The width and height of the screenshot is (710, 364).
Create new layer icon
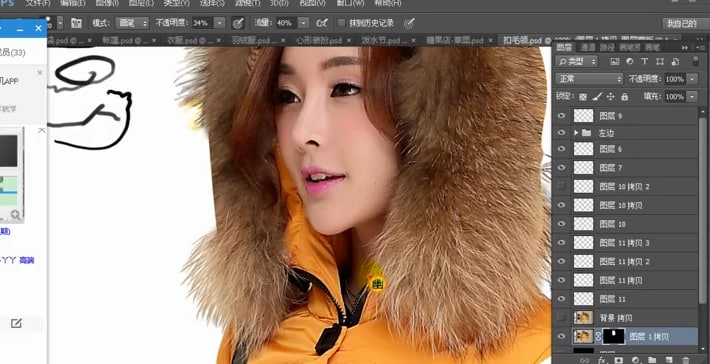point(669,360)
